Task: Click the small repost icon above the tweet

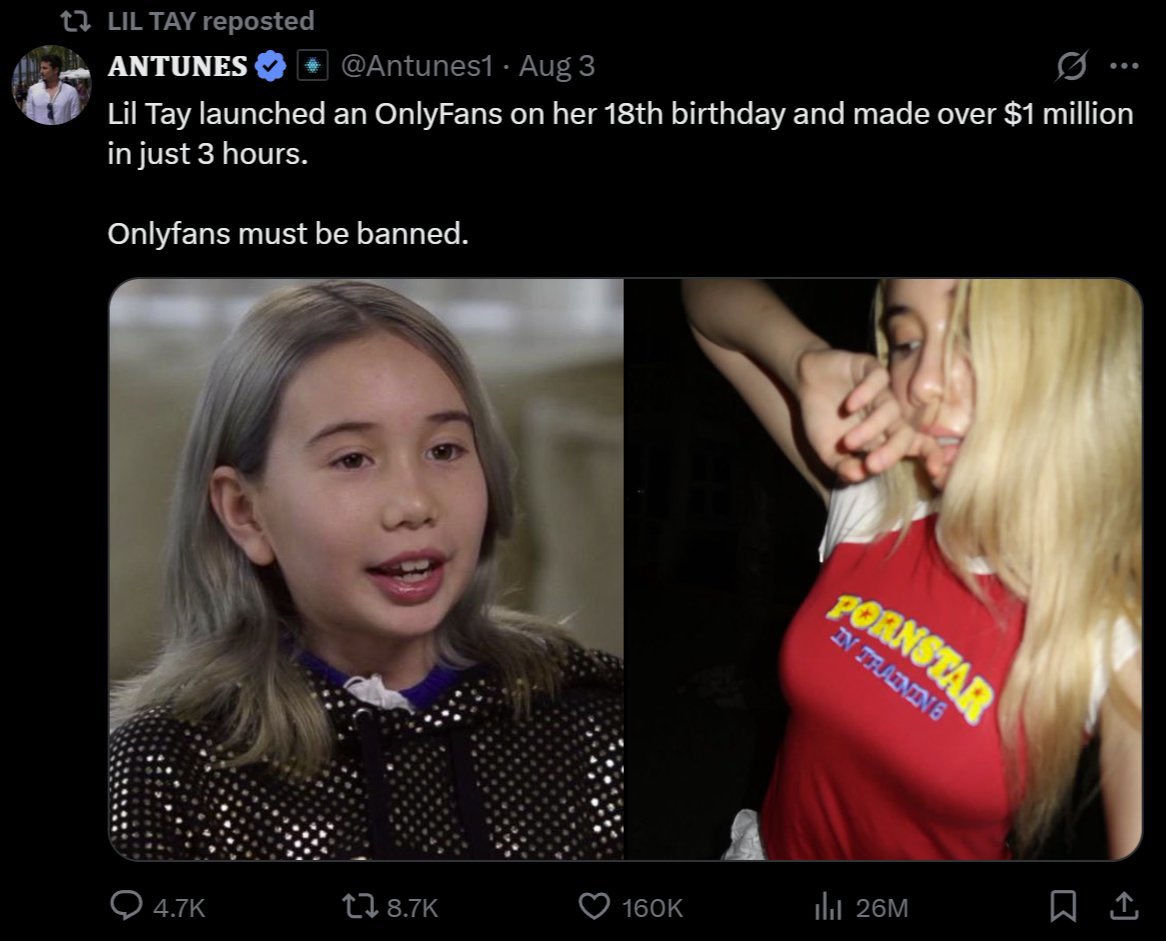Action: click(x=75, y=22)
